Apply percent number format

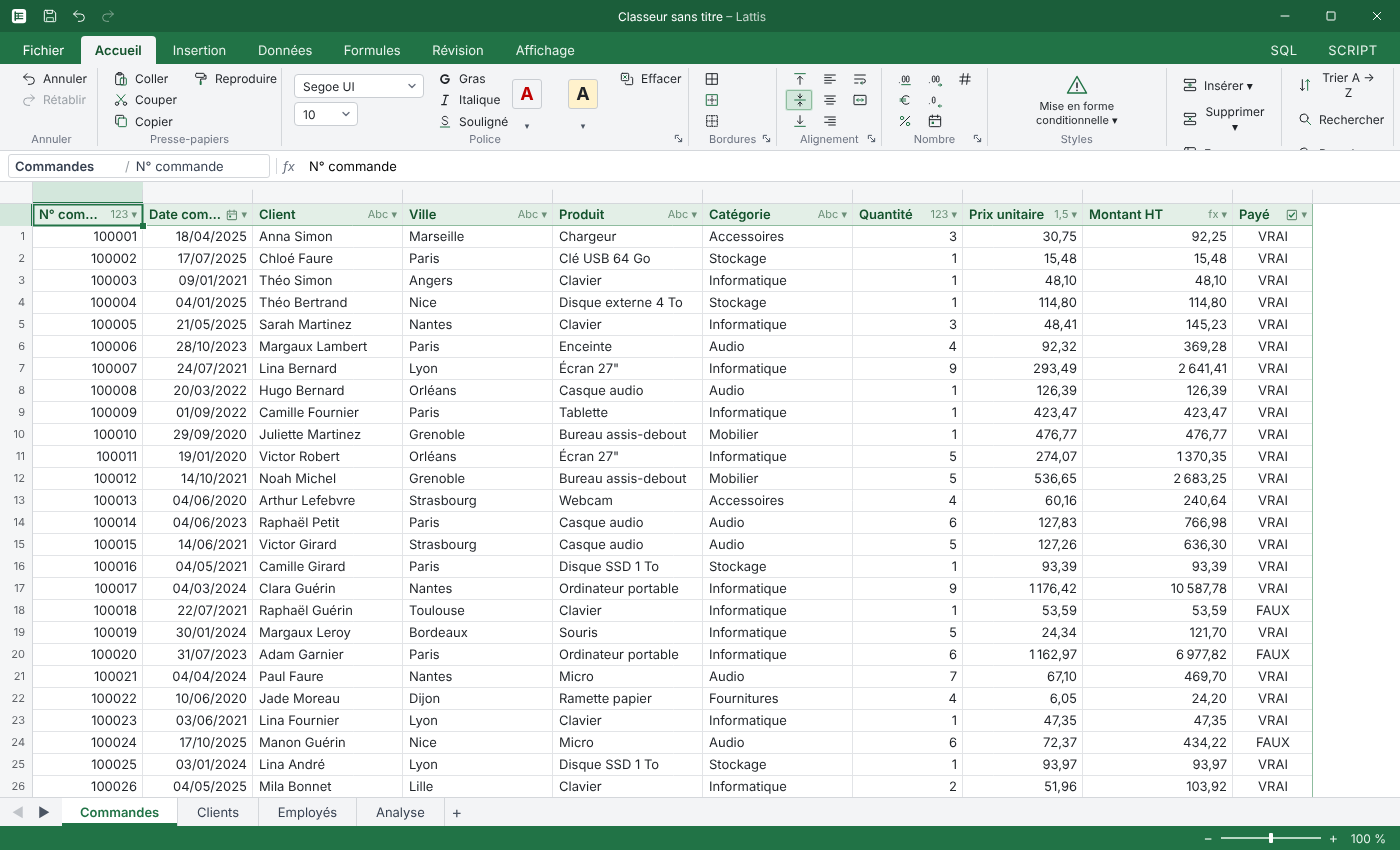[905, 121]
